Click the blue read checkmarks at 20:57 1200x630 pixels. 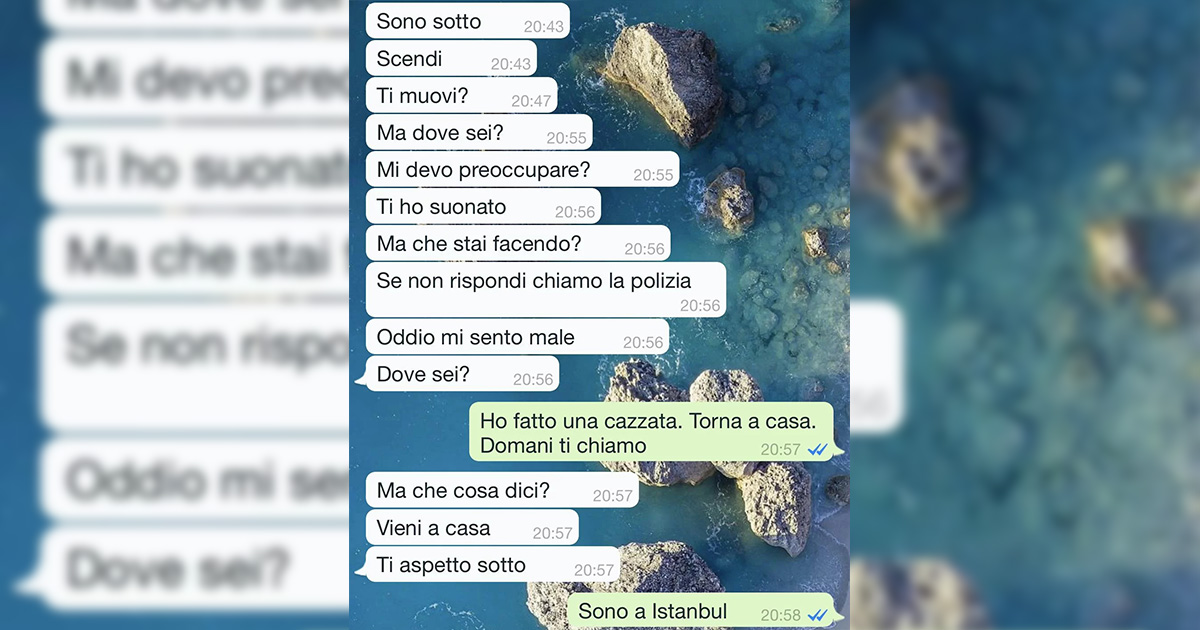coord(817,449)
